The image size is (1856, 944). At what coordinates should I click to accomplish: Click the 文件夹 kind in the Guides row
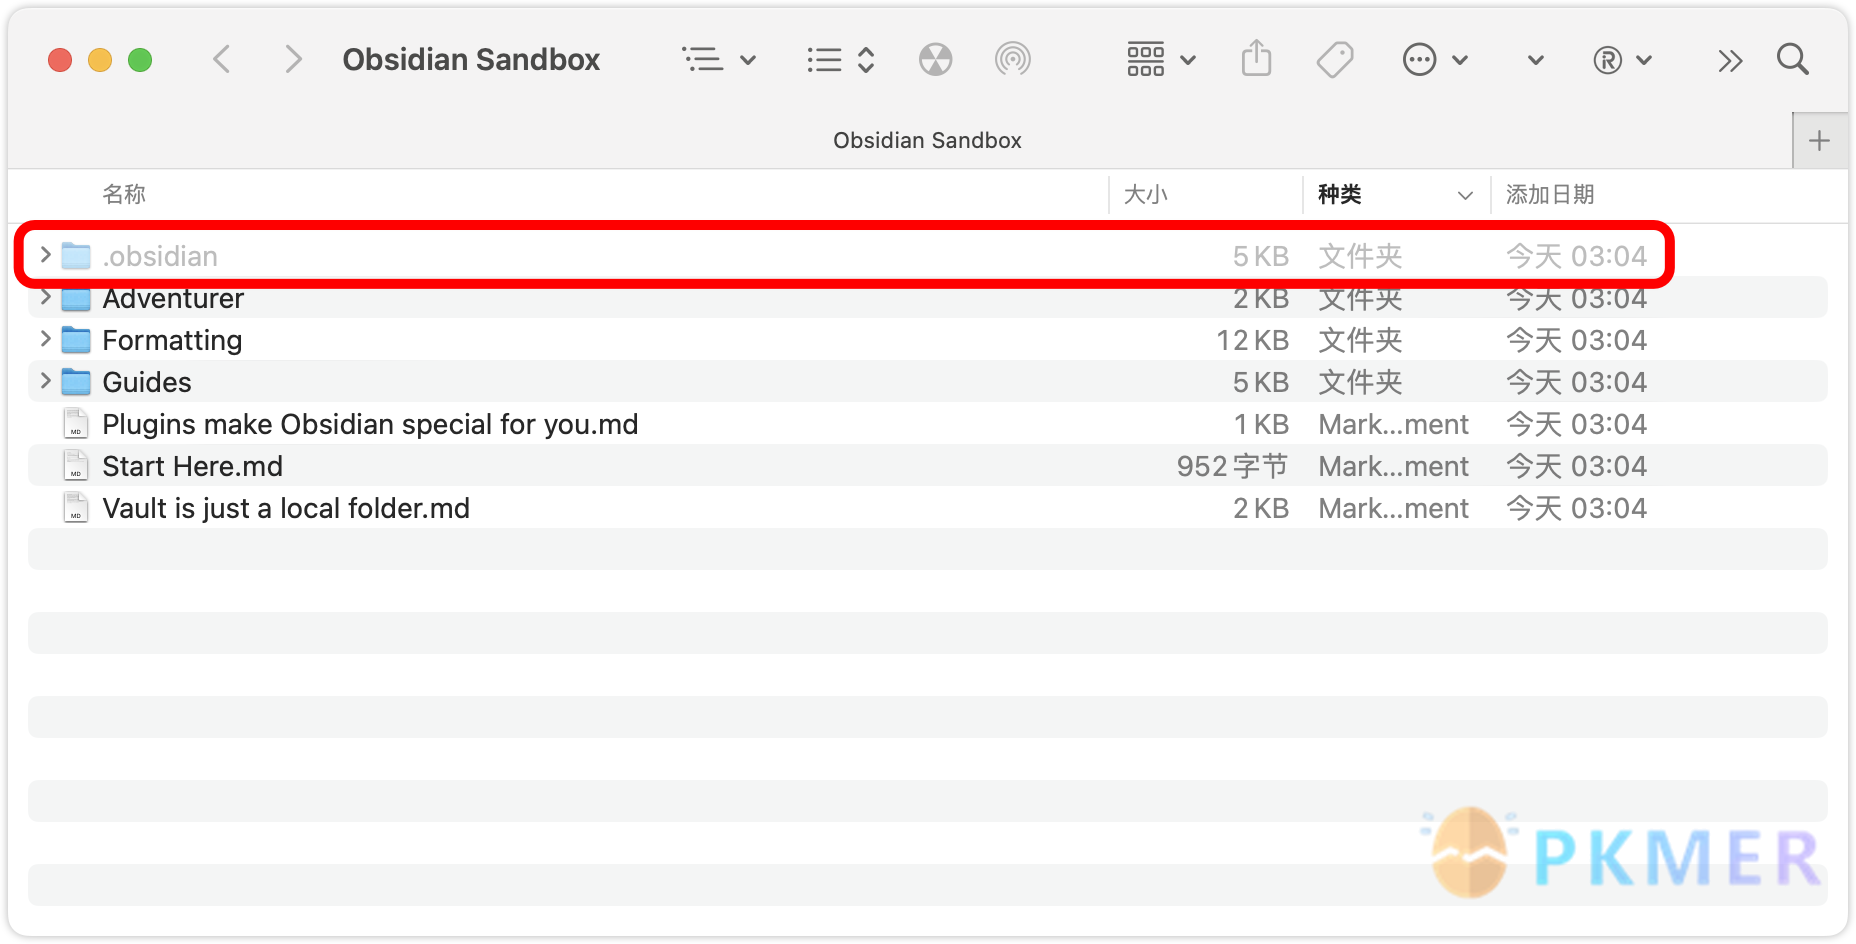point(1360,382)
